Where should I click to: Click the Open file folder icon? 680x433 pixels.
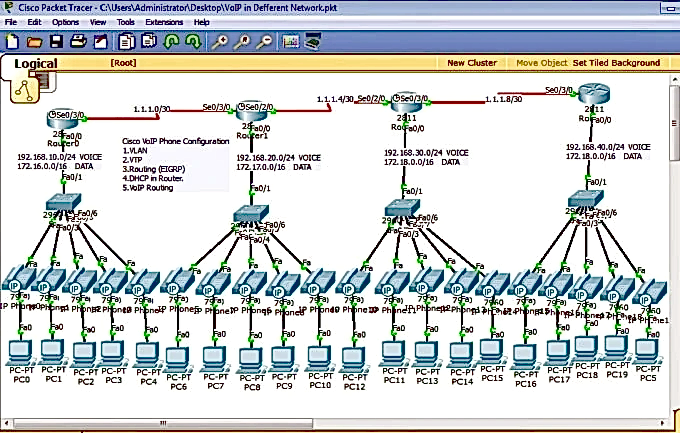(x=34, y=42)
